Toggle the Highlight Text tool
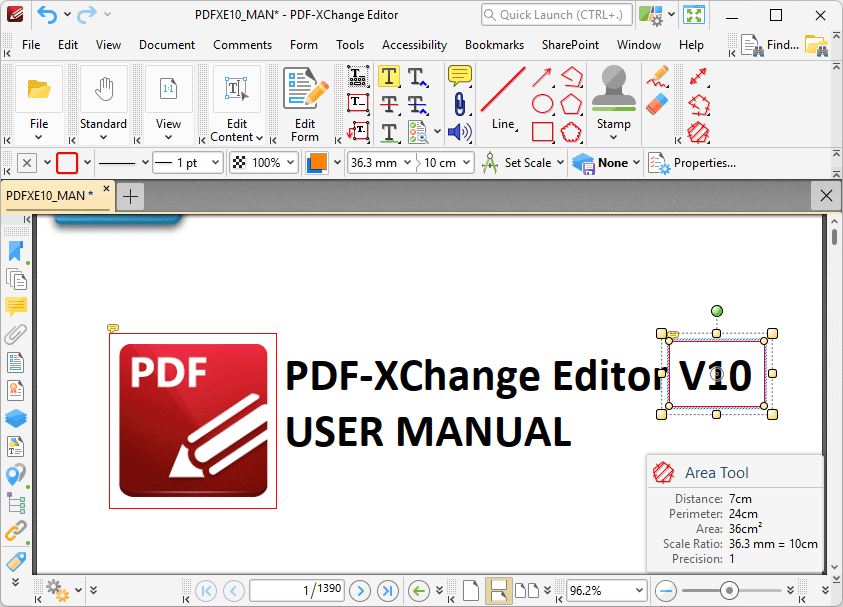843x607 pixels. pos(388,76)
